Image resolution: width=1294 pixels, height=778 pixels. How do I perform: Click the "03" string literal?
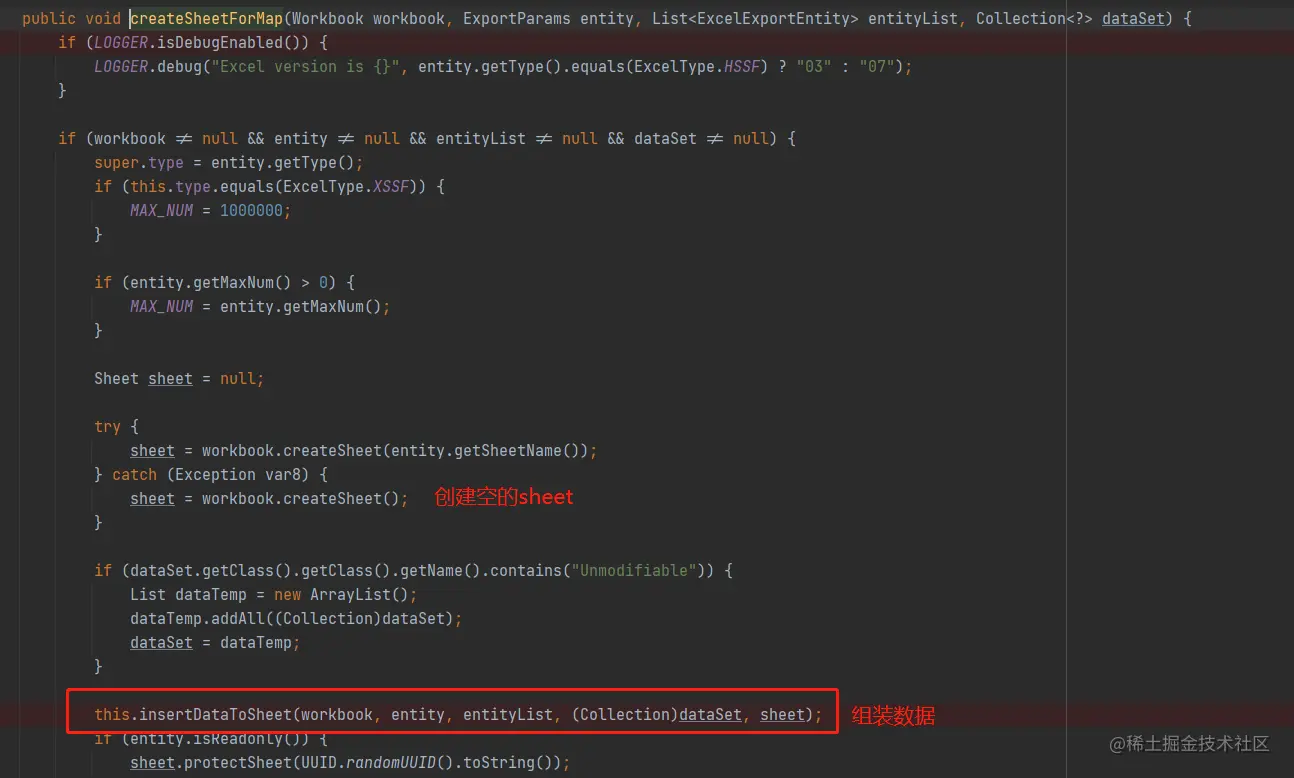(x=814, y=66)
